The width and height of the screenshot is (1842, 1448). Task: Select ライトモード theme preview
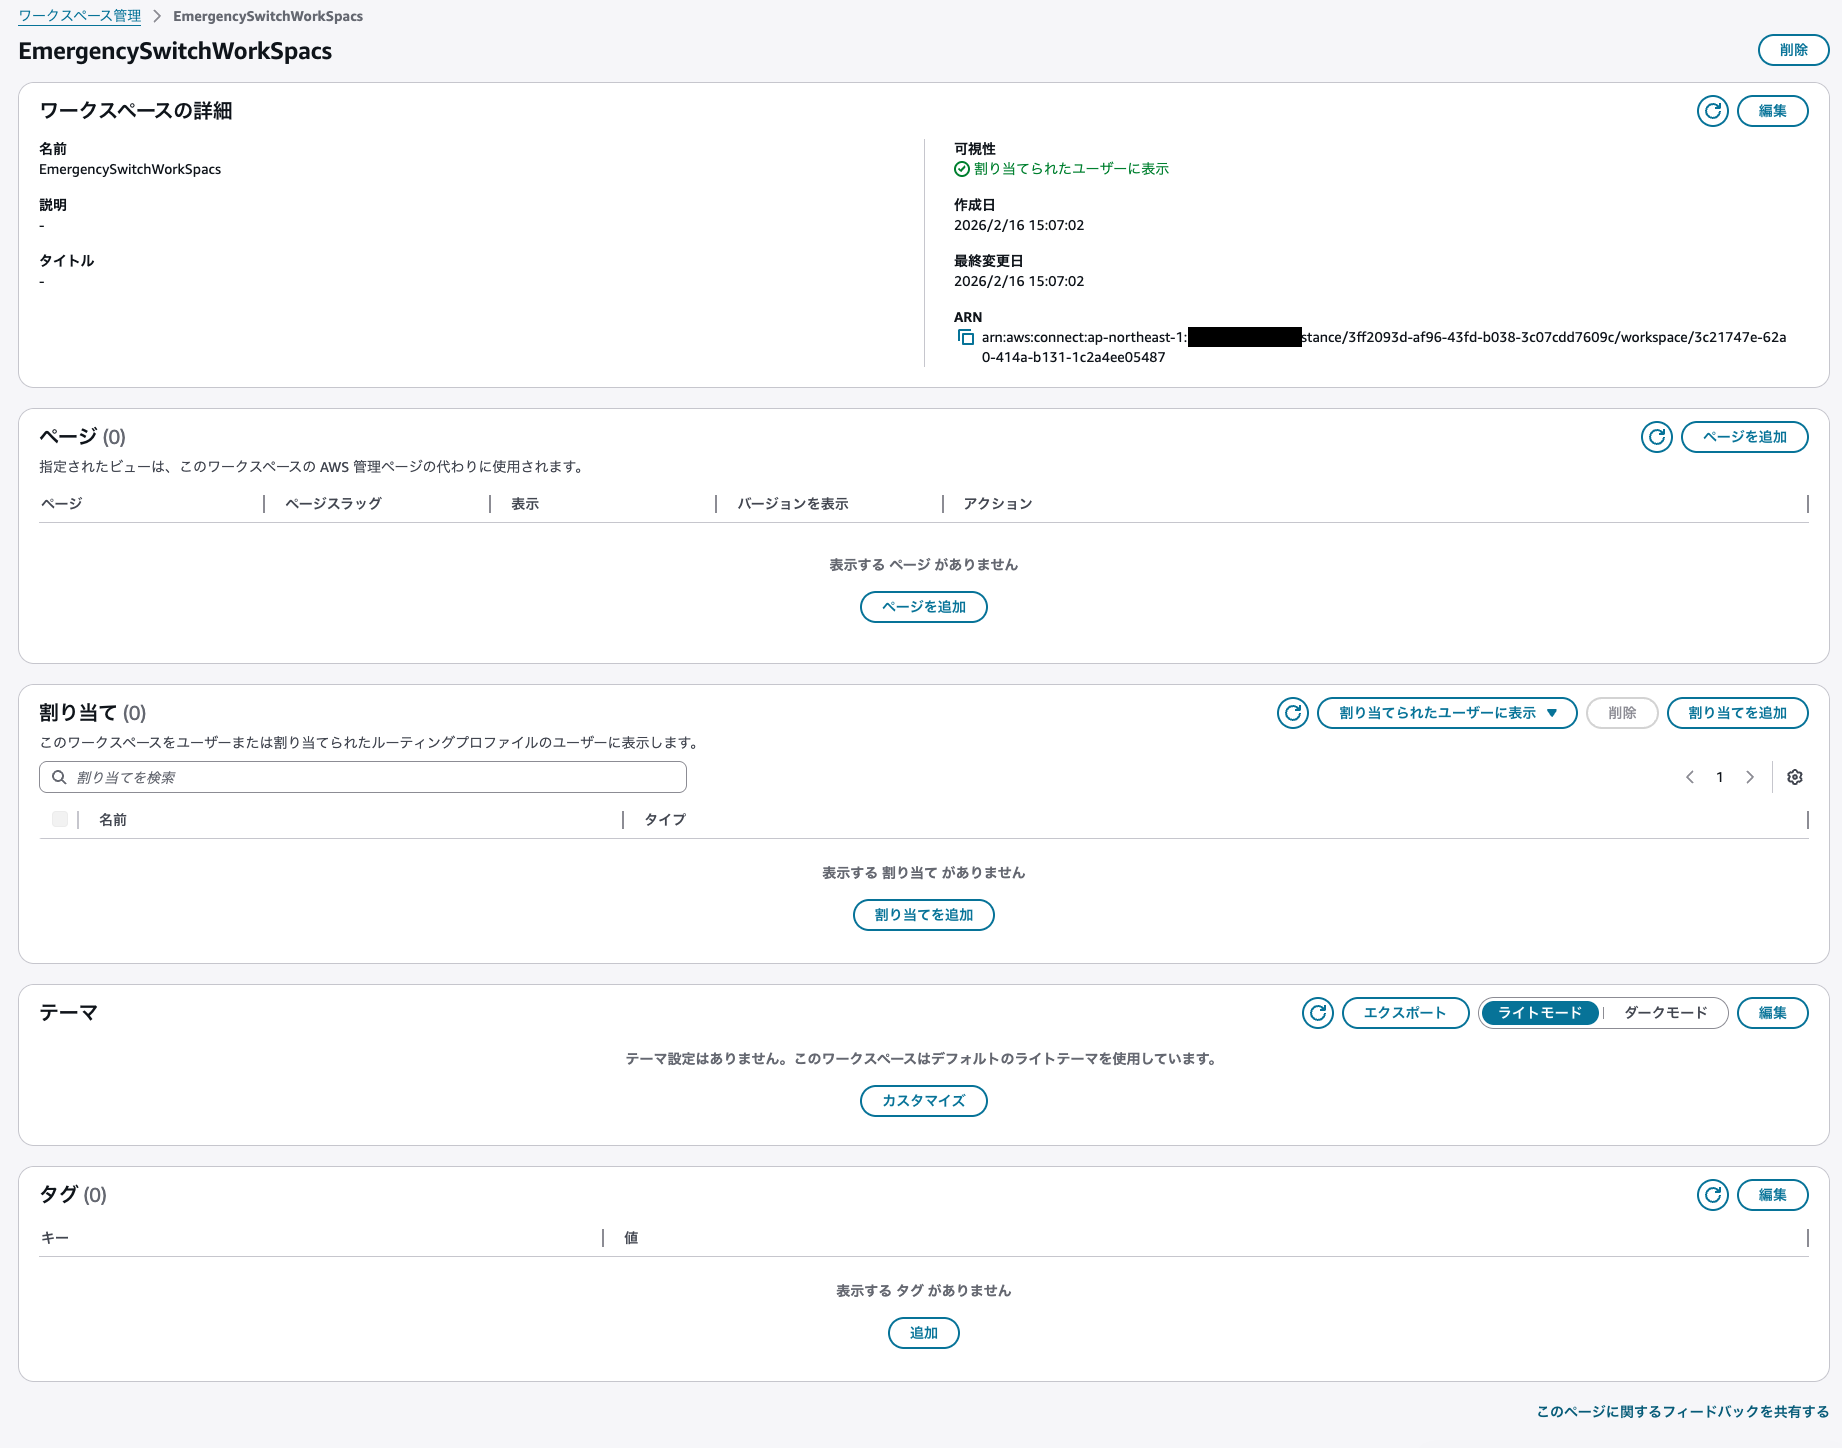(1540, 1013)
